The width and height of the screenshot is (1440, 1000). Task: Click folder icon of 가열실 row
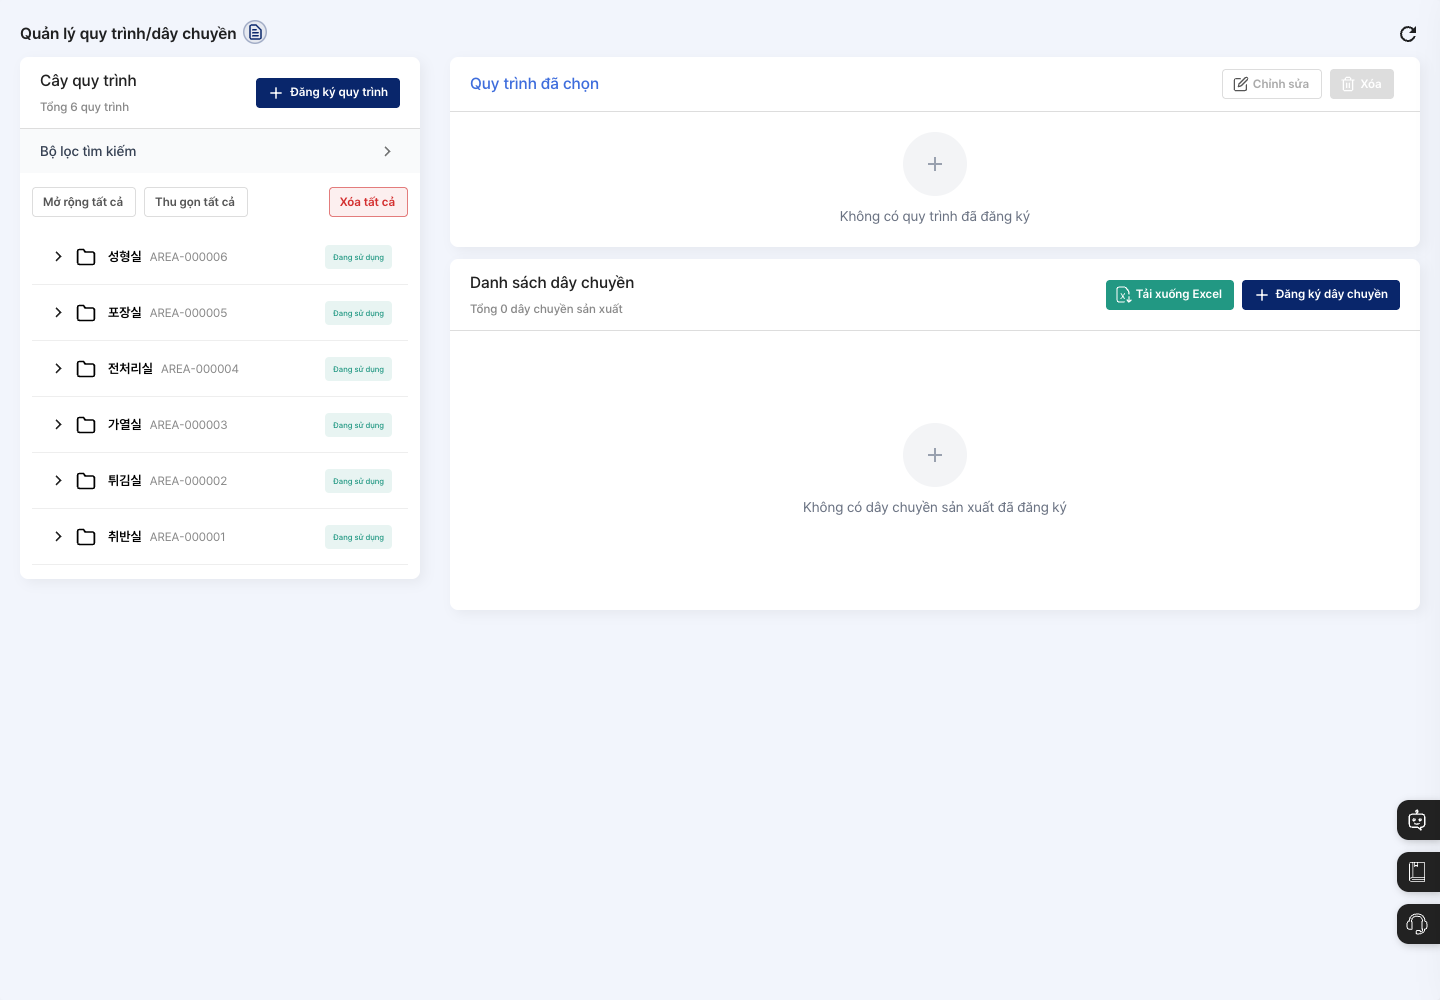[x=86, y=425]
